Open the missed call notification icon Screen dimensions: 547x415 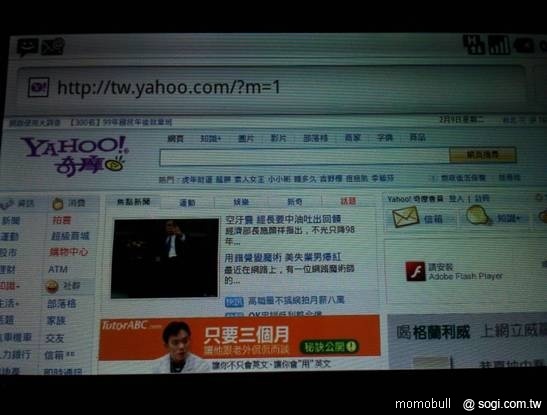53,46
